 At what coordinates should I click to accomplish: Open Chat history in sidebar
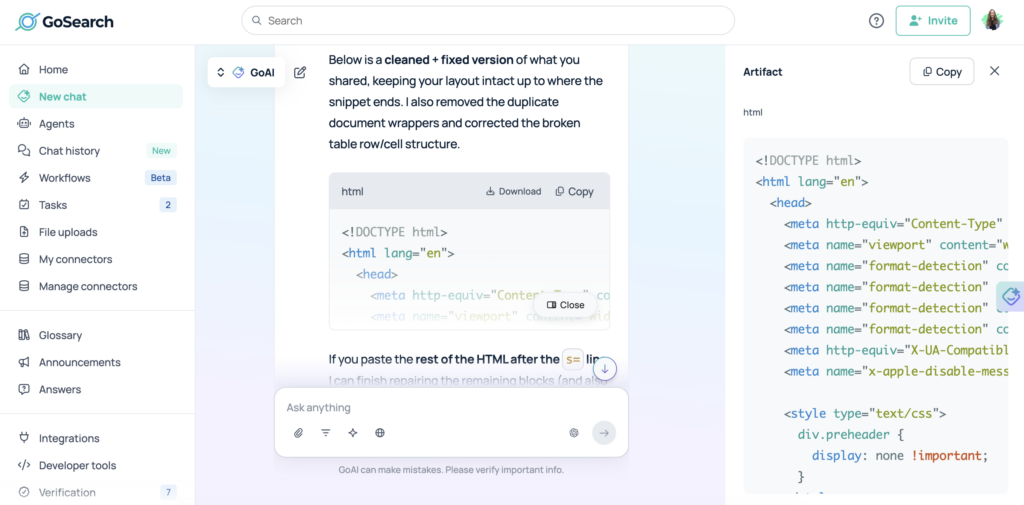[69, 151]
